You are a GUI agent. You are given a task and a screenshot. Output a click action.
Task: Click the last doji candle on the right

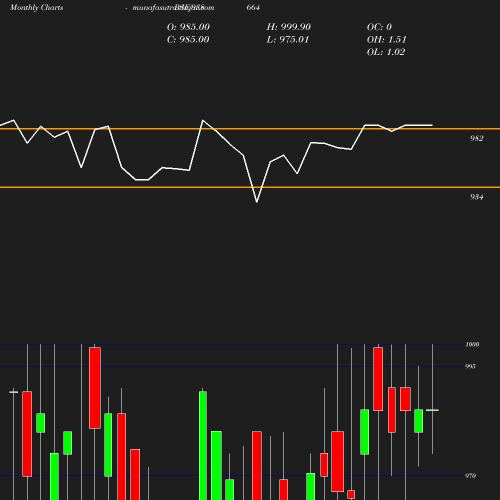pos(432,410)
